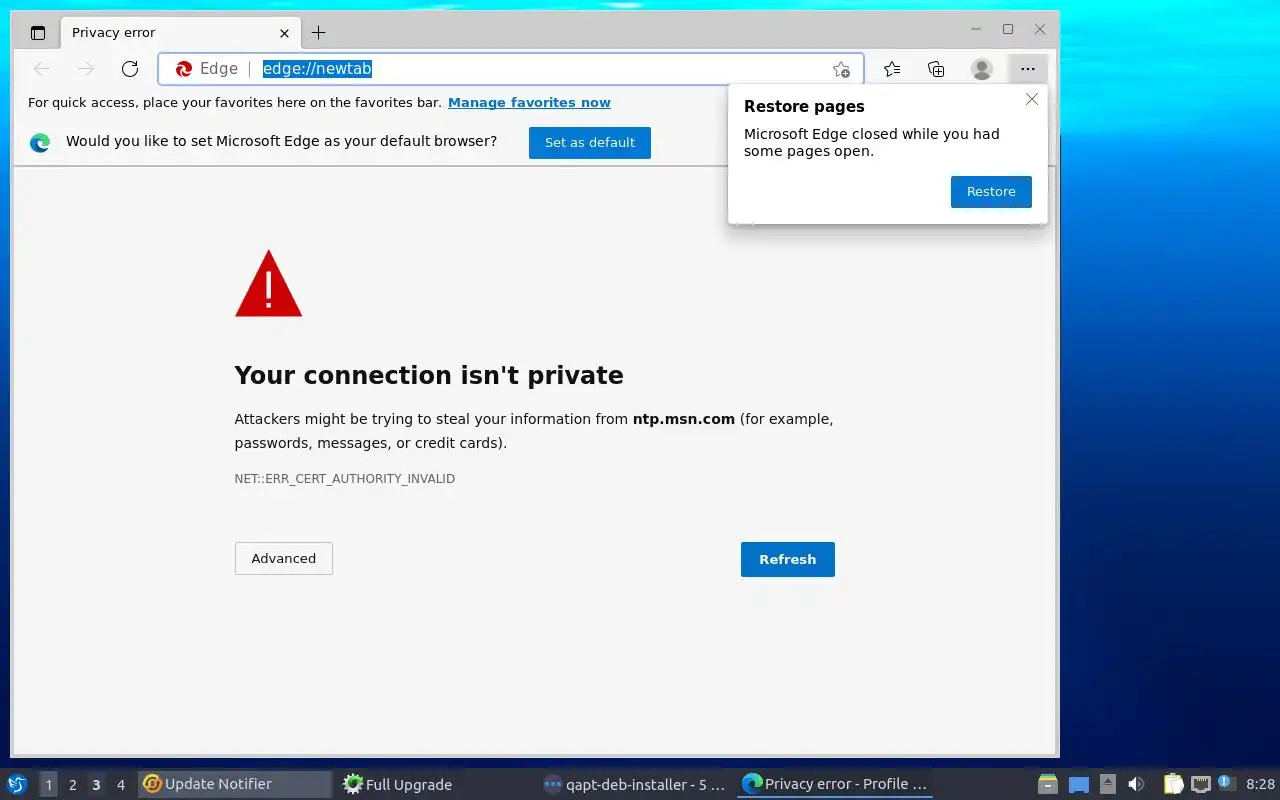The image size is (1280, 800).
Task: Open the Favorites list icon
Action: [x=892, y=69]
